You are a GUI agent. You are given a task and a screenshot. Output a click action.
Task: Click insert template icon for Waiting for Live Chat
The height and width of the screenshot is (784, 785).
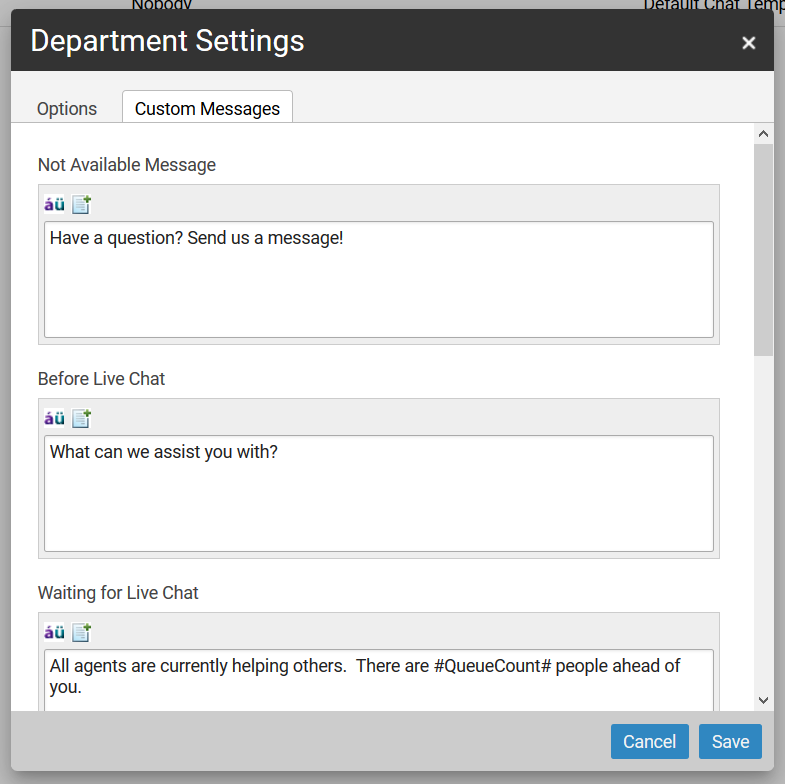(81, 633)
